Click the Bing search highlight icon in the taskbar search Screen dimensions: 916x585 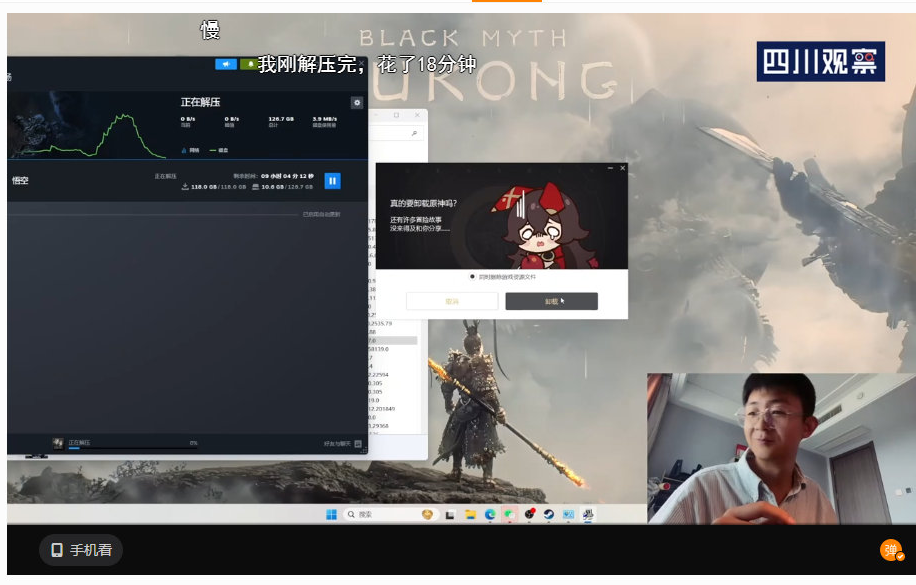(427, 514)
